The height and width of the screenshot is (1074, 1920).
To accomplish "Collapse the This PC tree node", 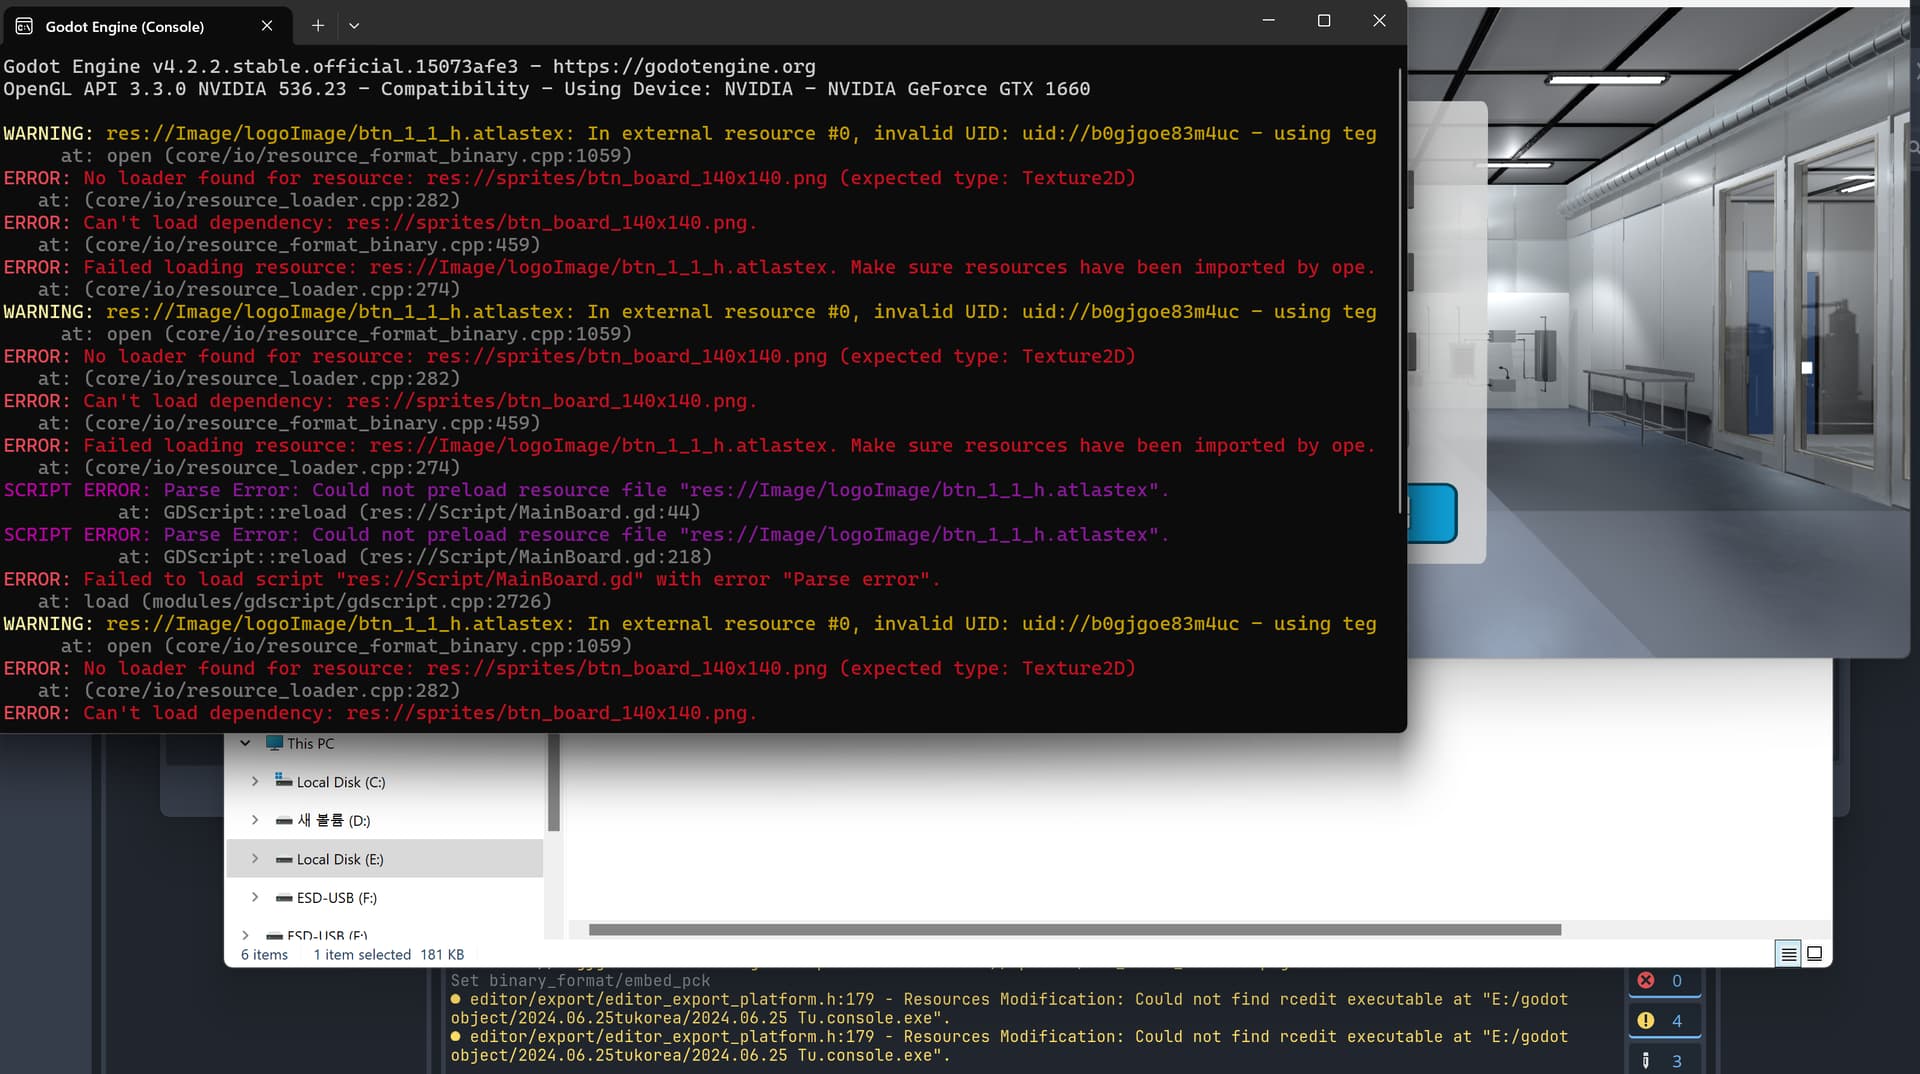I will 245,743.
